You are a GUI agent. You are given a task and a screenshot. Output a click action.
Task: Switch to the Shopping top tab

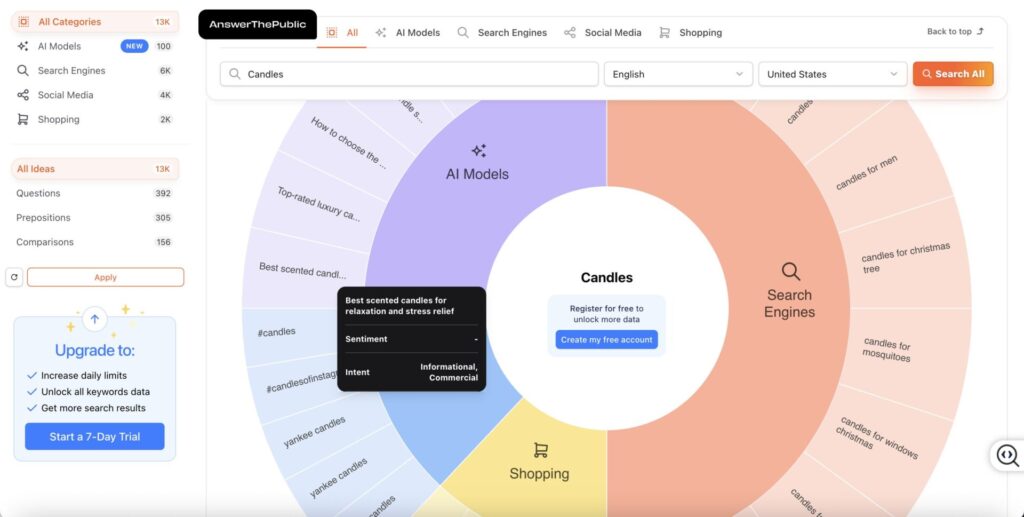(690, 33)
